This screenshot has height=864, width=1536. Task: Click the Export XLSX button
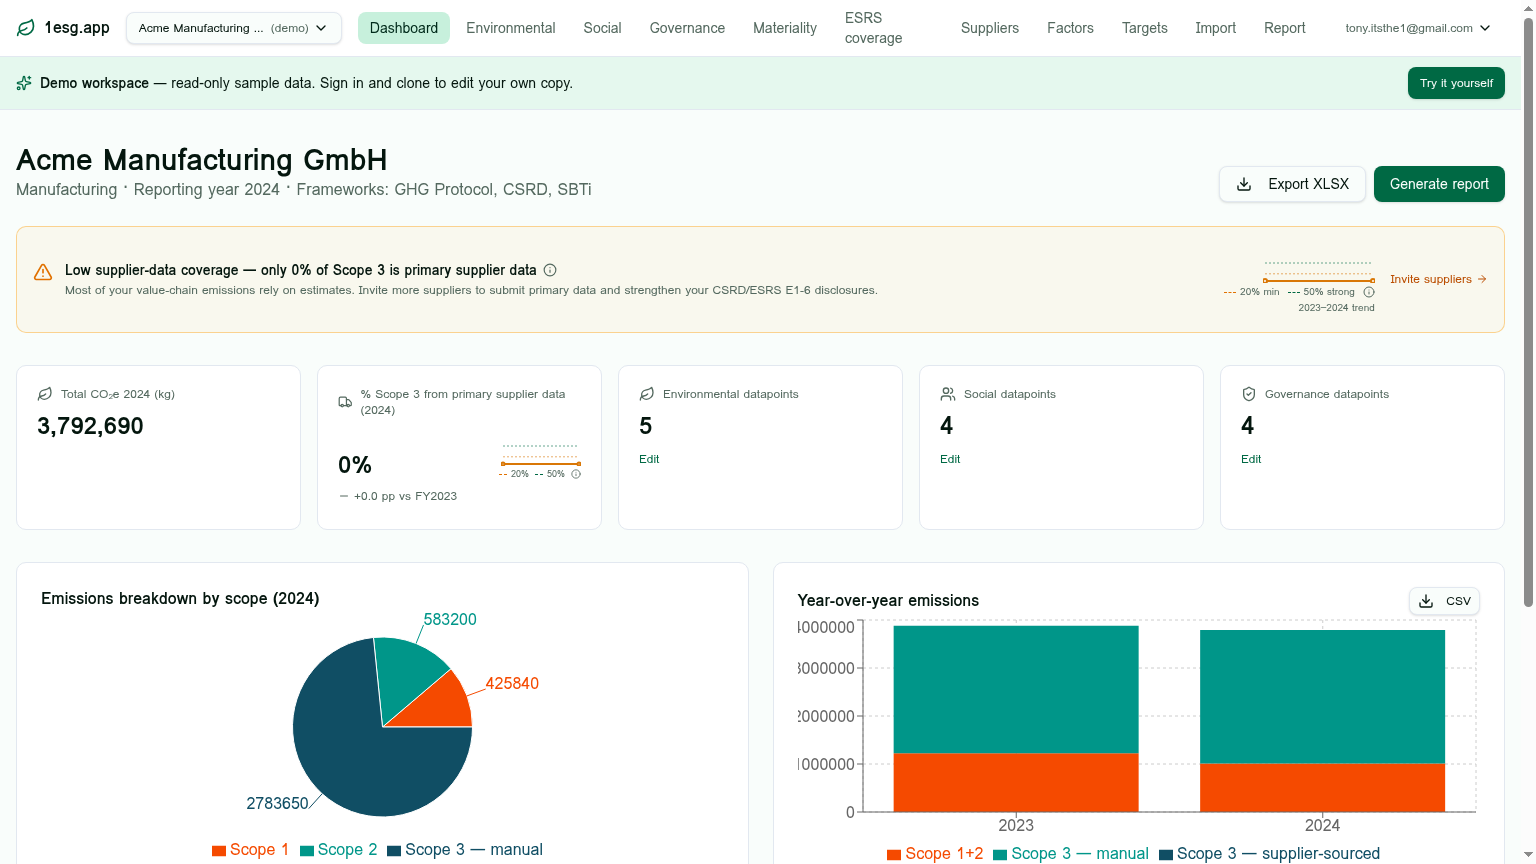pos(1292,184)
